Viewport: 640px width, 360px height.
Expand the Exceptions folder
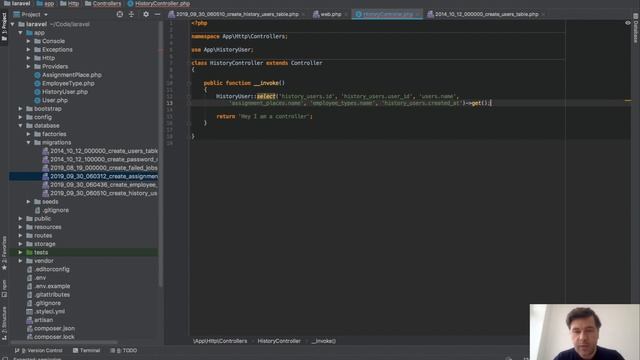(29, 49)
